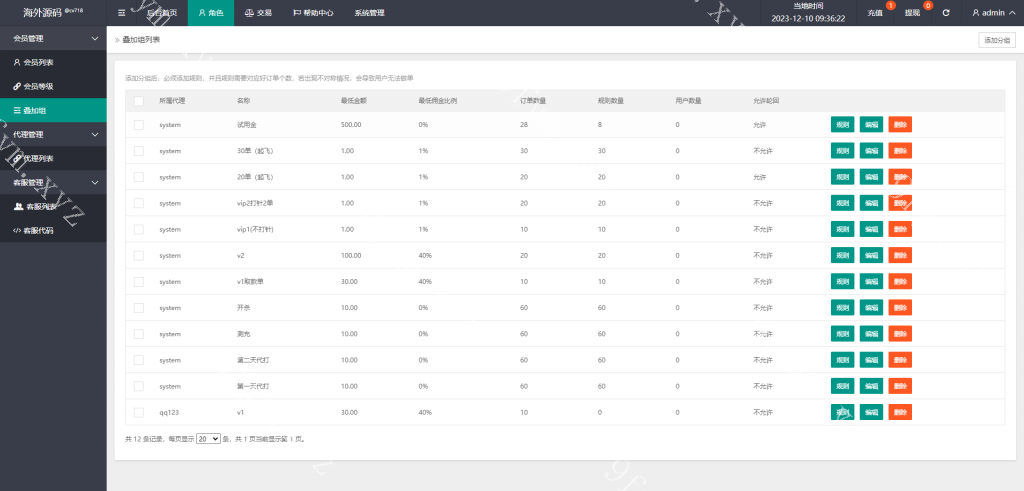
Task: Check the checkbox for vip2打针2单 row
Action: click(x=138, y=203)
